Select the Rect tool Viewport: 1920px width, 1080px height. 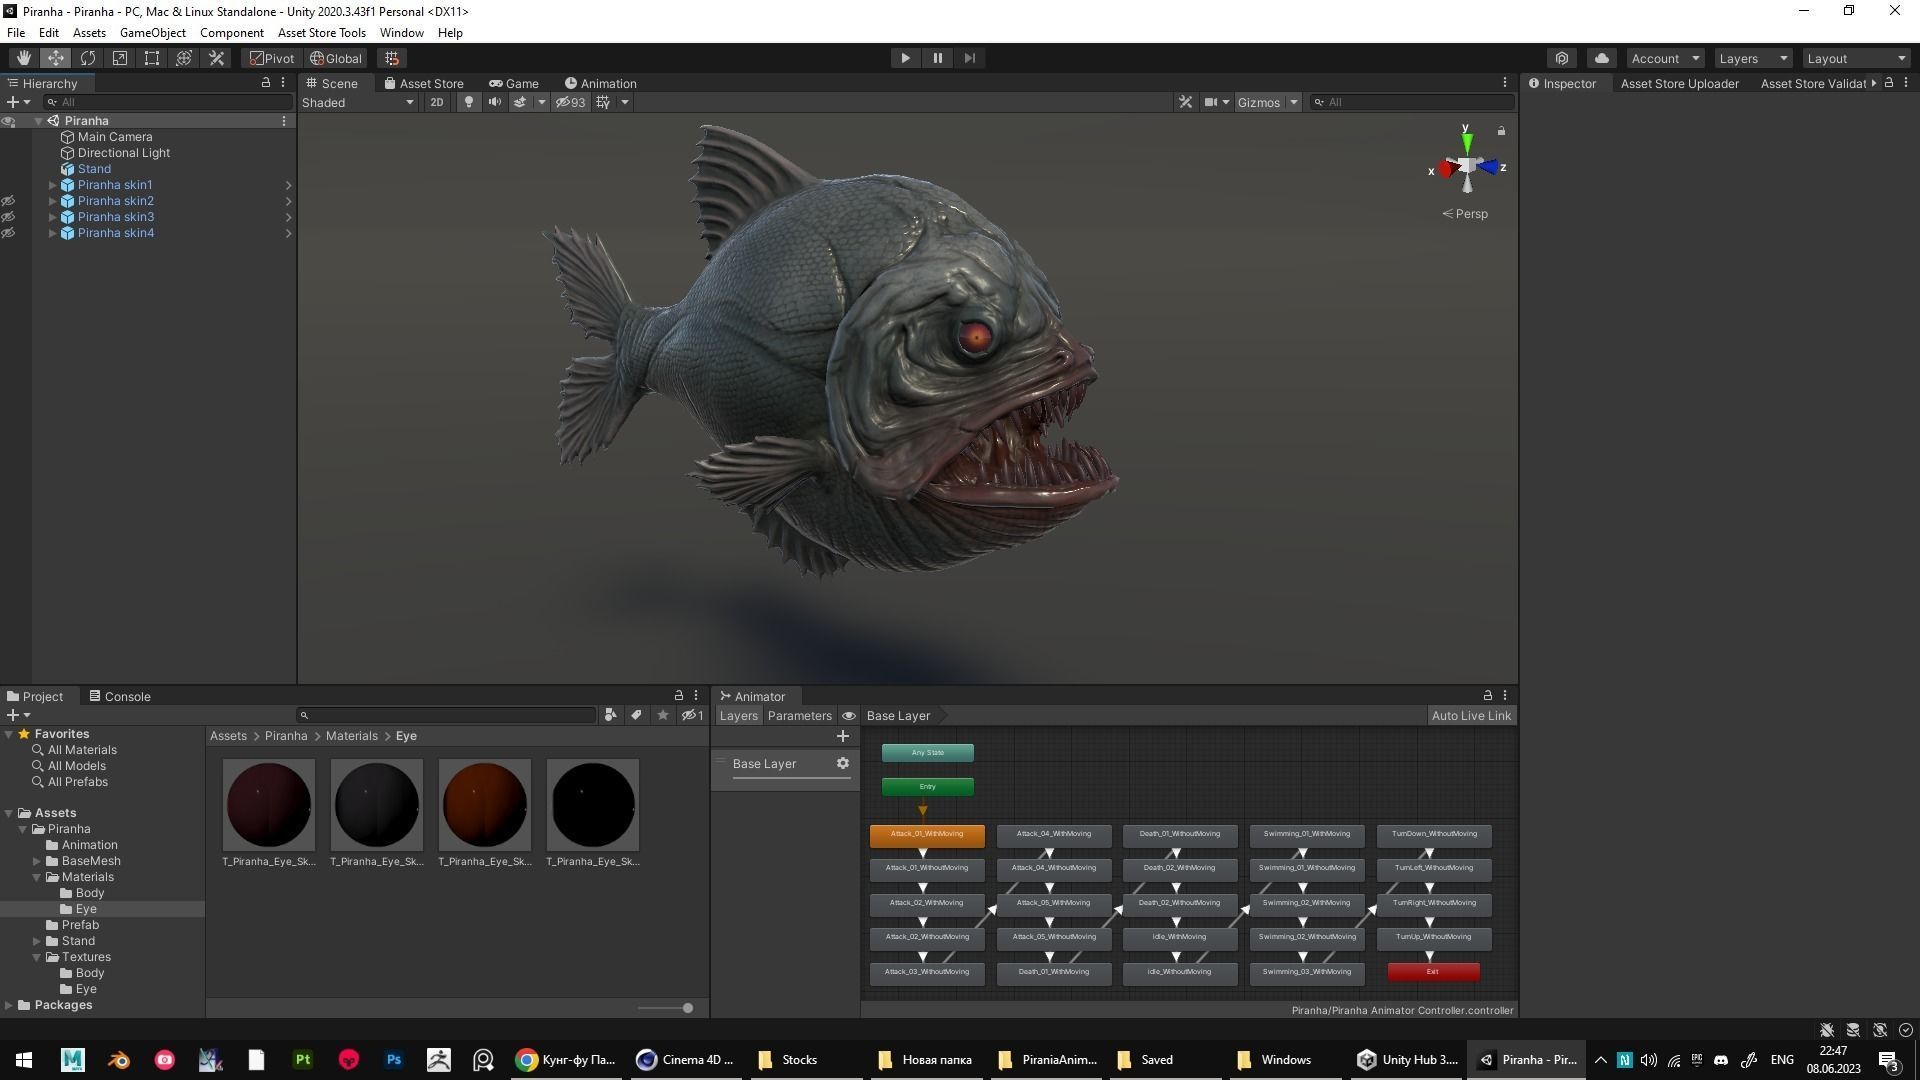tap(152, 58)
